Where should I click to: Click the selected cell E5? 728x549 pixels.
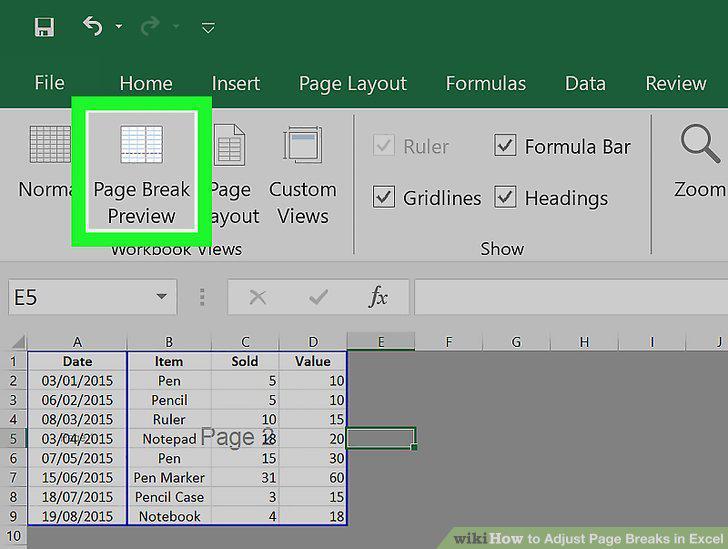[x=381, y=438]
